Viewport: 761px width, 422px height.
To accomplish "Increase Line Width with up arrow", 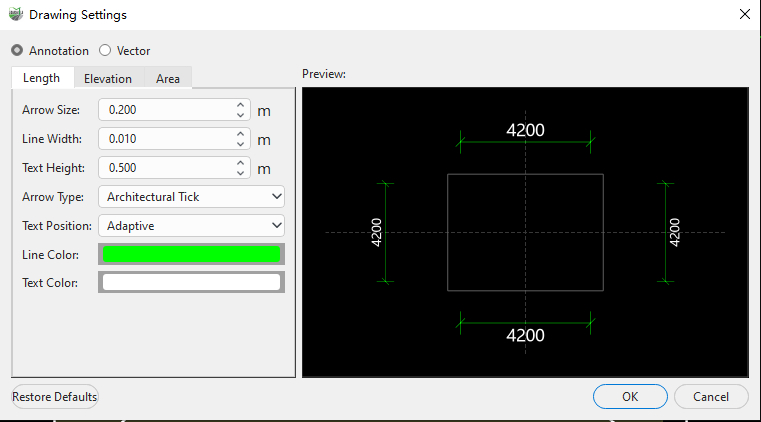I will pyautogui.click(x=240, y=134).
